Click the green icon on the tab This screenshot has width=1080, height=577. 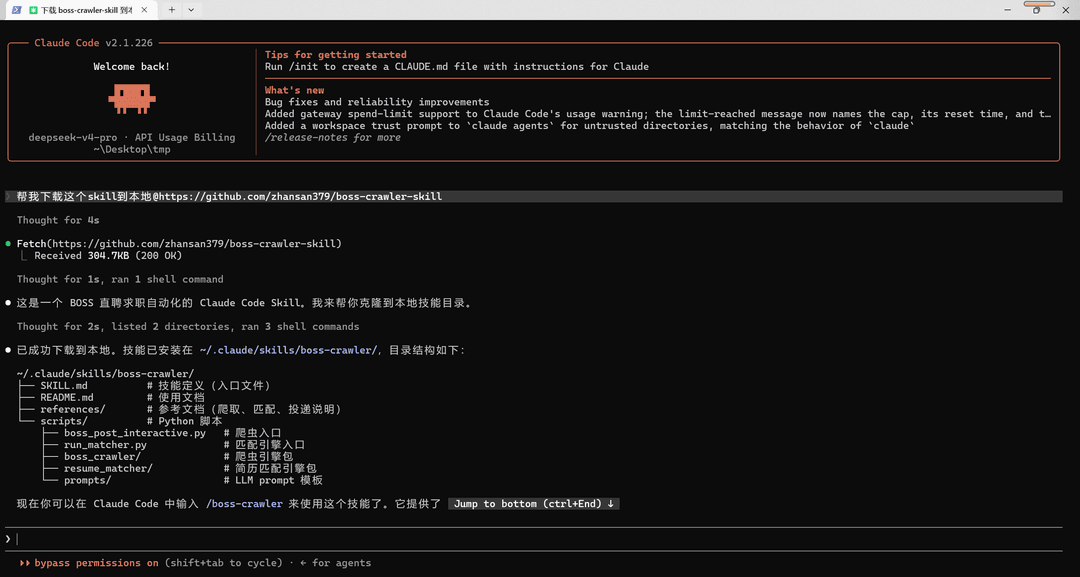pos(33,10)
